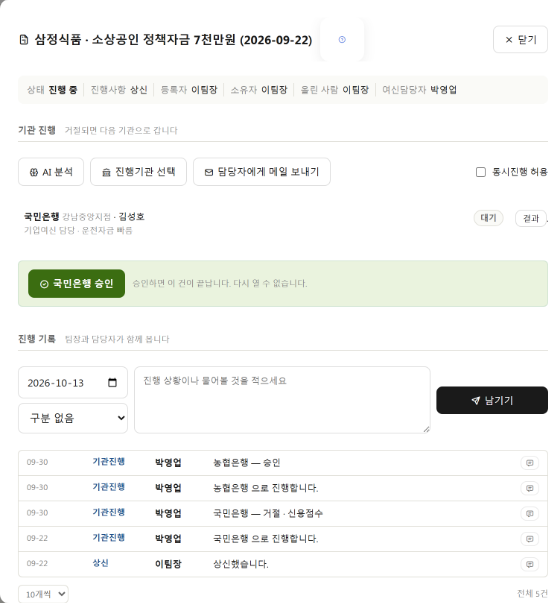This screenshot has width=548, height=603.
Task: Click 여신담당자 박영업 in status bar
Action: click(419, 90)
